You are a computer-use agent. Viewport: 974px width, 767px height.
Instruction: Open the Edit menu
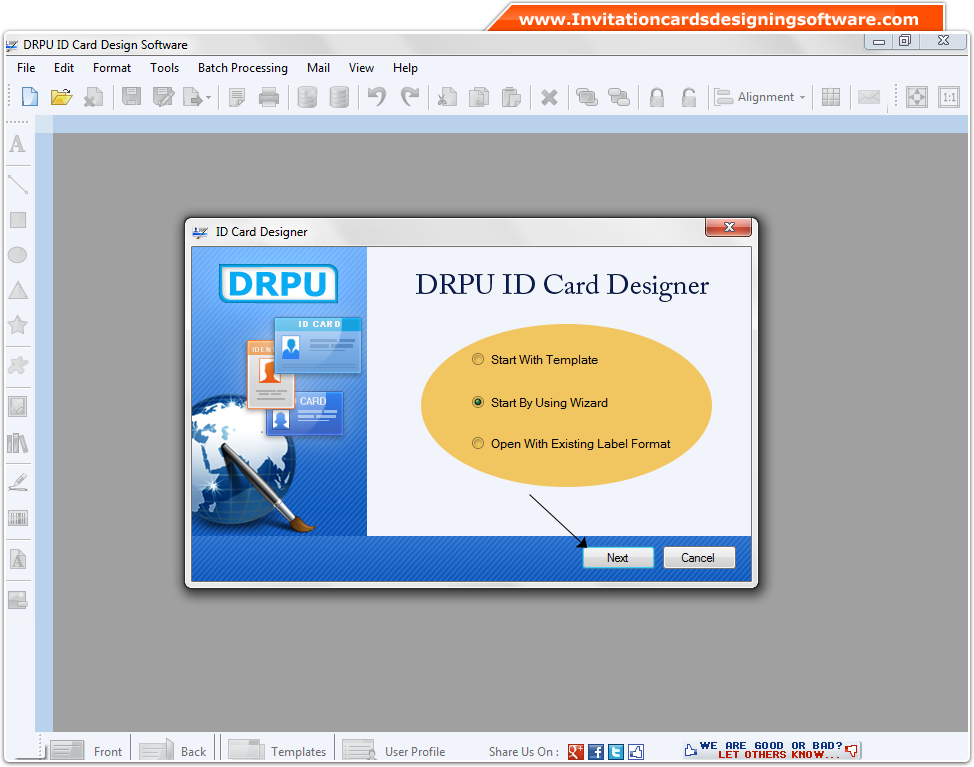pyautogui.click(x=63, y=68)
